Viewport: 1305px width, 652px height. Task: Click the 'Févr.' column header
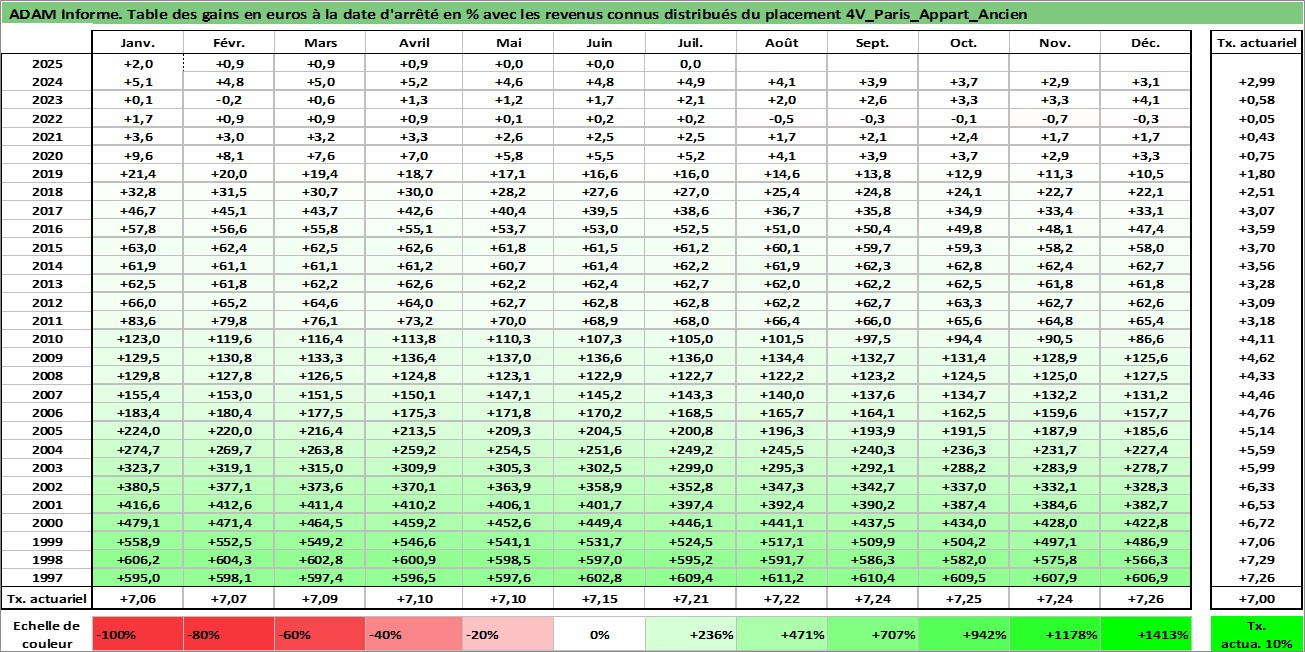click(x=229, y=43)
